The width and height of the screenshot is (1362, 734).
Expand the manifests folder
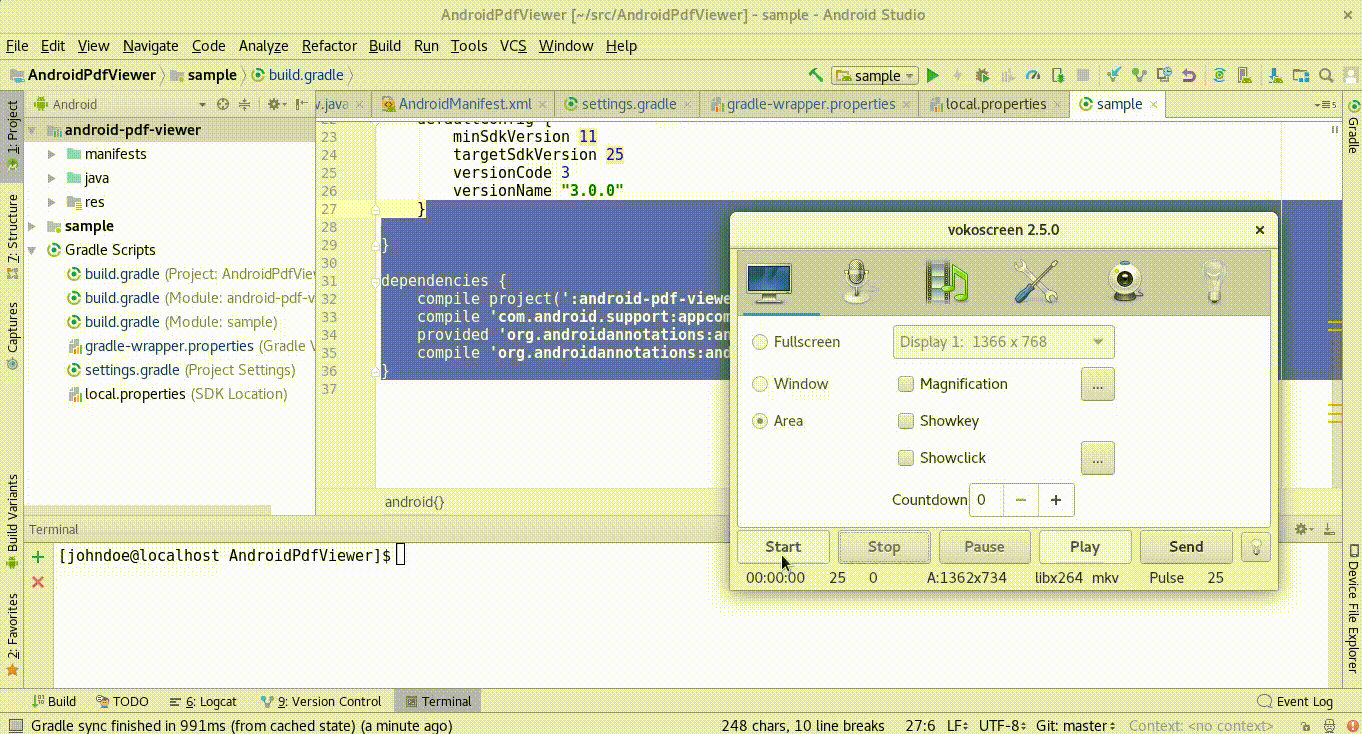(x=52, y=154)
